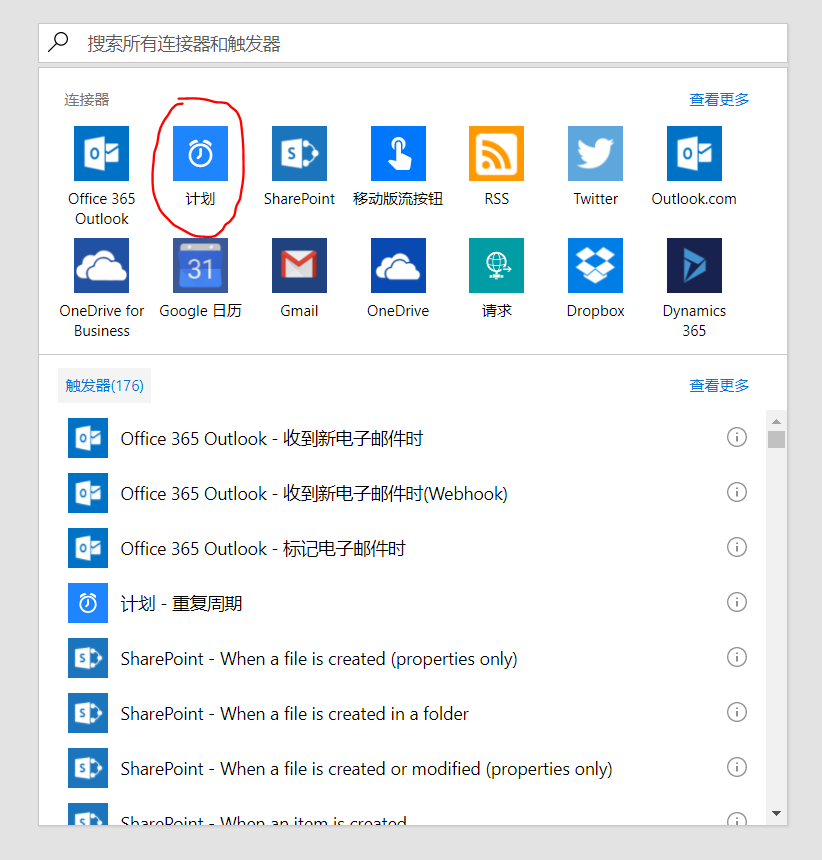Open the Dynamics 365 connector
The width and height of the screenshot is (822, 860).
pos(694,265)
